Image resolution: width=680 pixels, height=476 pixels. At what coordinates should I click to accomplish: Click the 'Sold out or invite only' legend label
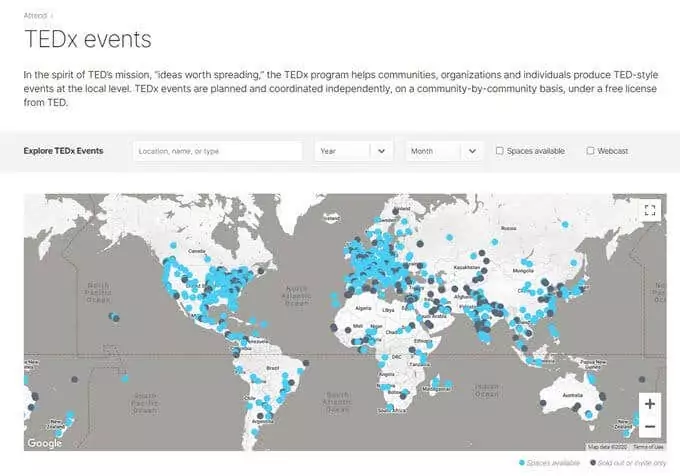[632, 463]
